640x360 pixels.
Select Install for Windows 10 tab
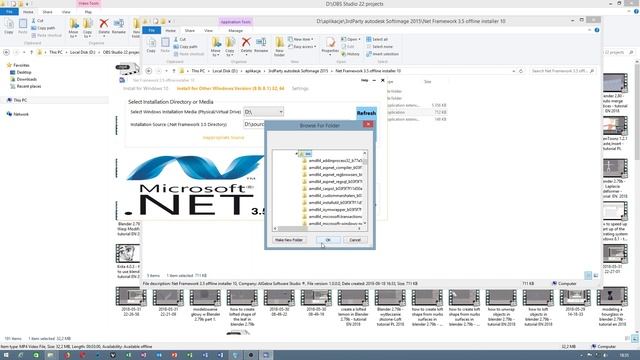pos(145,89)
